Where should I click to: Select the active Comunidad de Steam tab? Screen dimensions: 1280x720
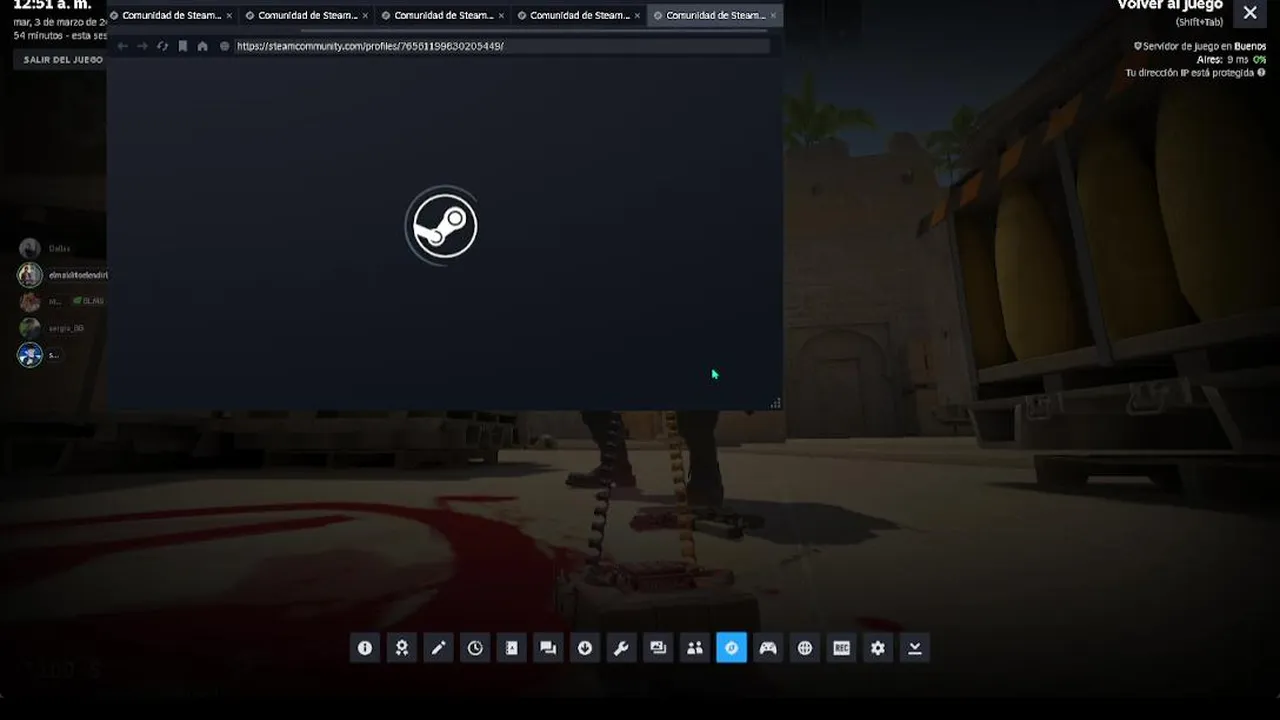[x=715, y=15]
